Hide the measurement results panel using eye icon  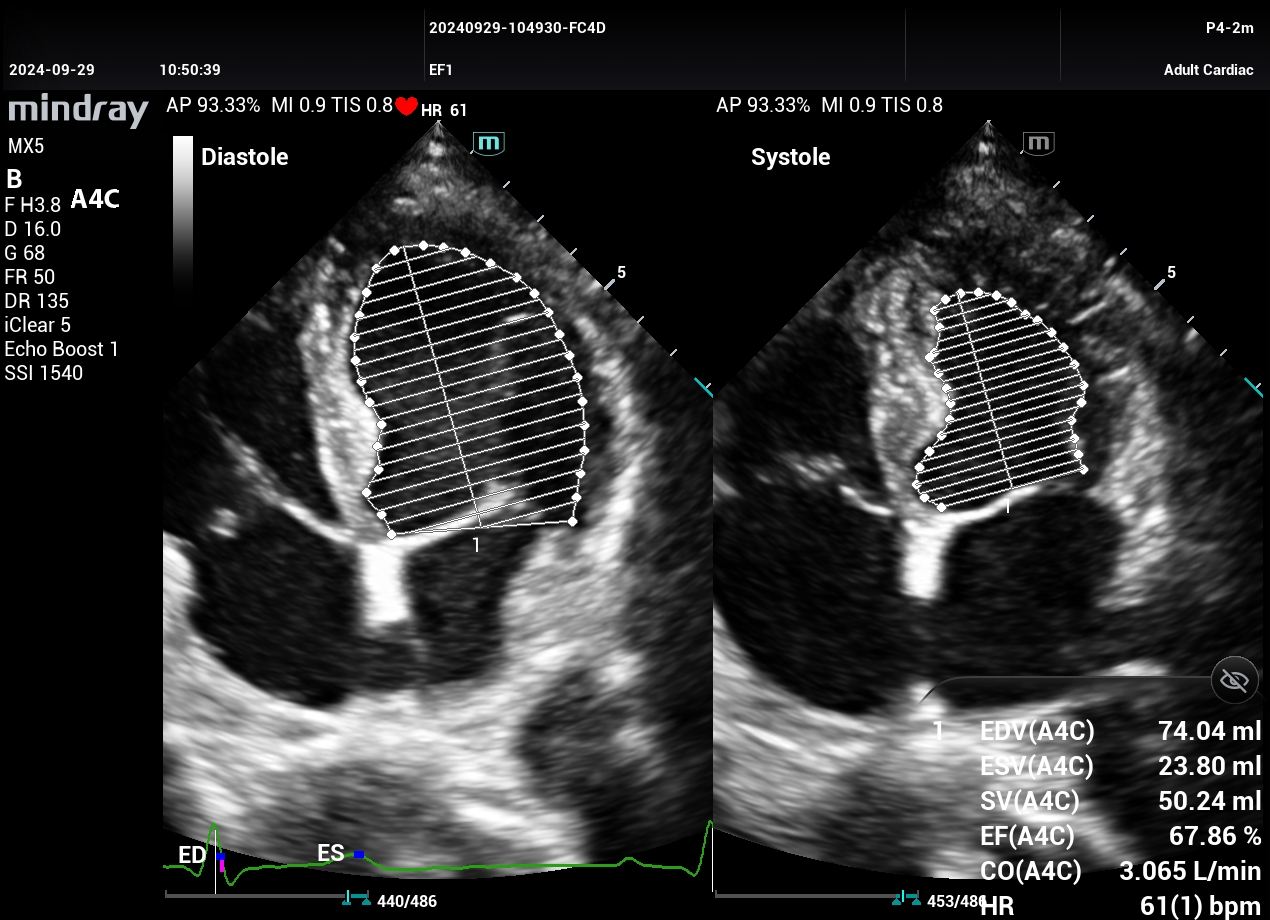(1234, 681)
